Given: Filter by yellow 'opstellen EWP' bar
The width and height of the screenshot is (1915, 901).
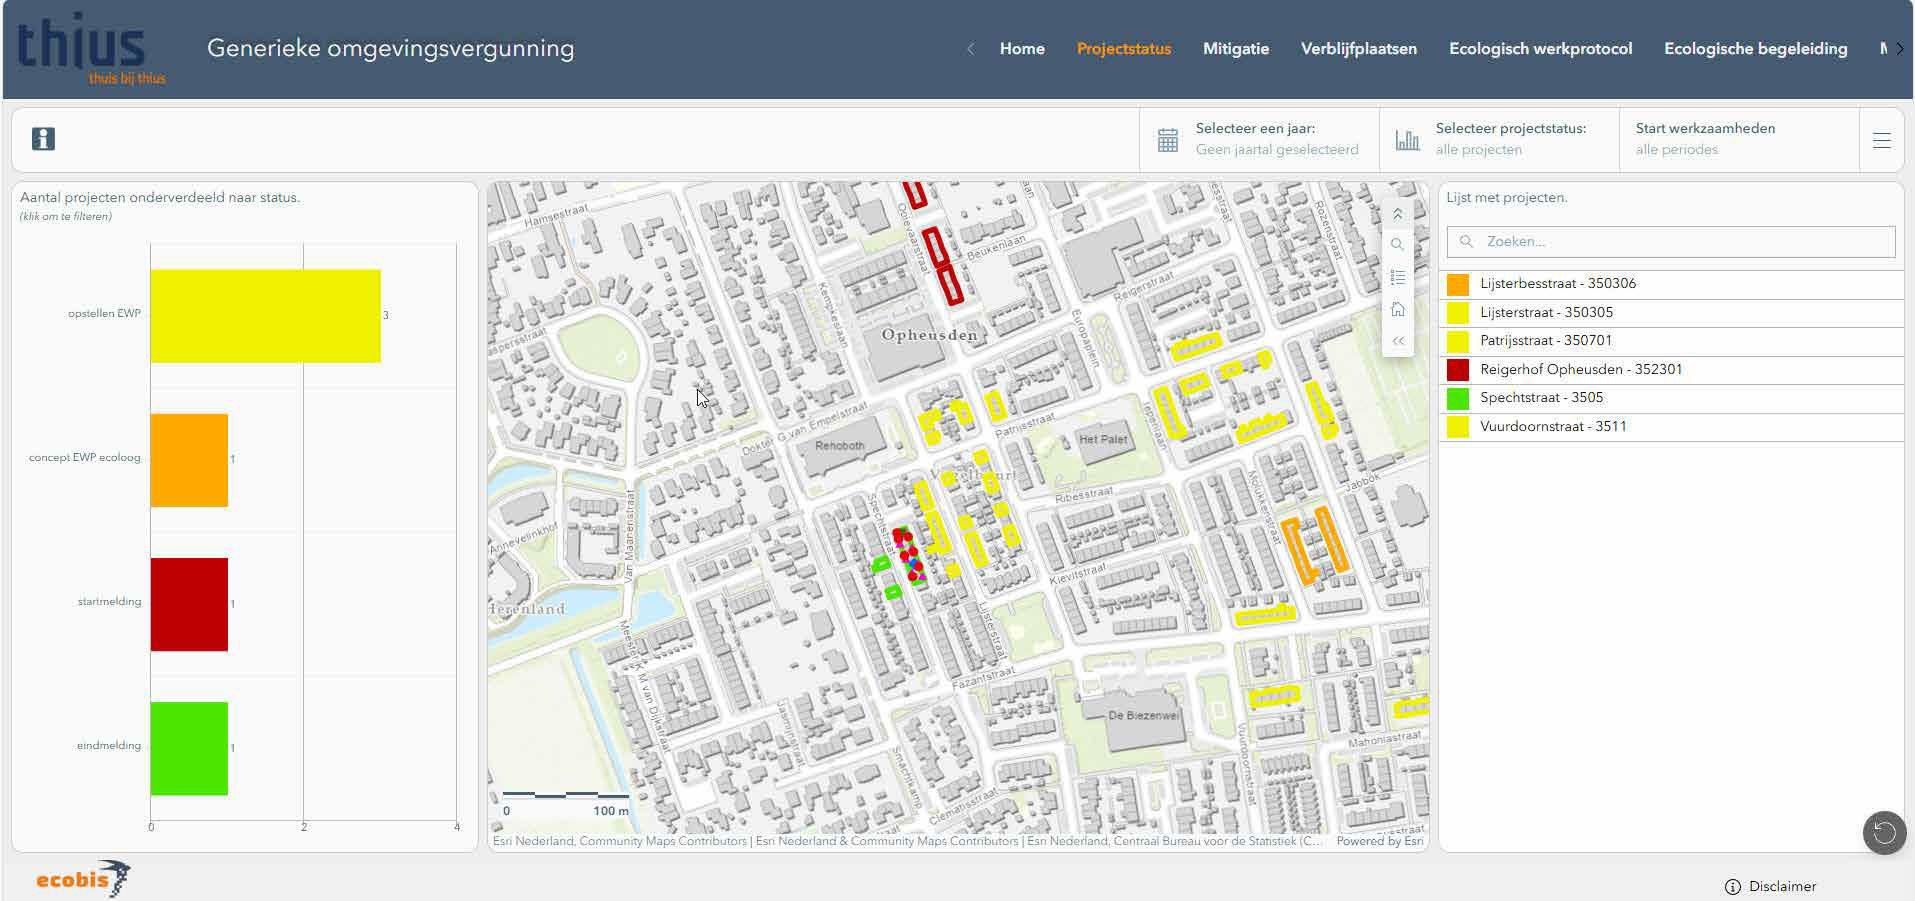Looking at the screenshot, I should point(266,316).
